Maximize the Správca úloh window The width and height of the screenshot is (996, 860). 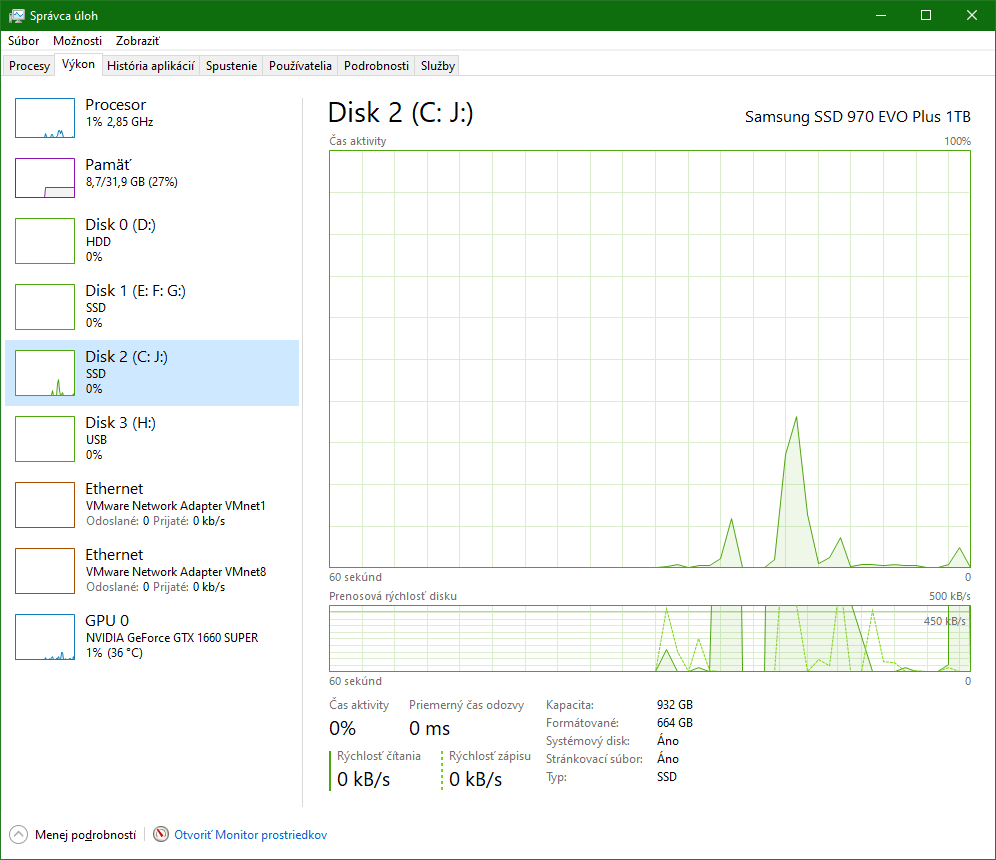(926, 15)
